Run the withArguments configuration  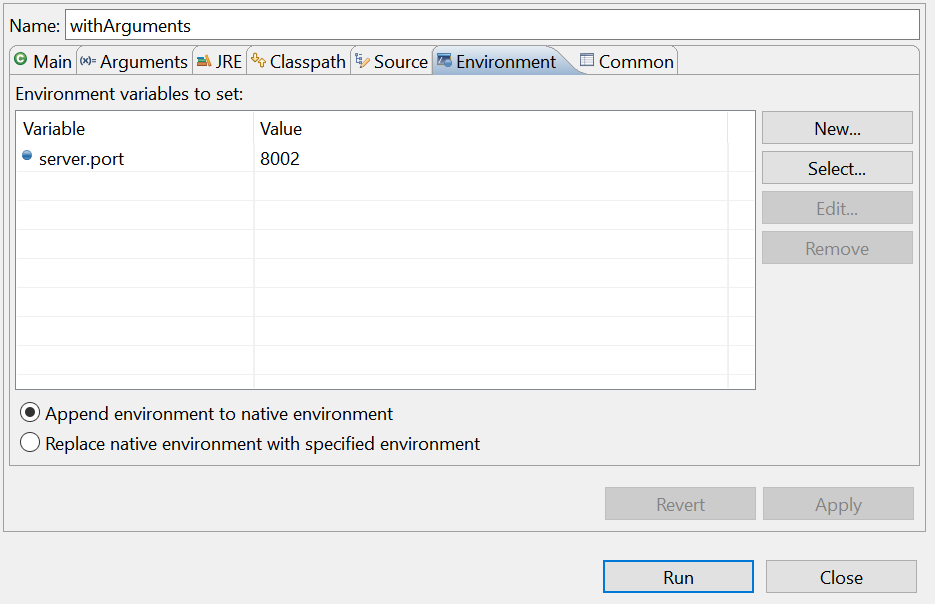[x=678, y=577]
